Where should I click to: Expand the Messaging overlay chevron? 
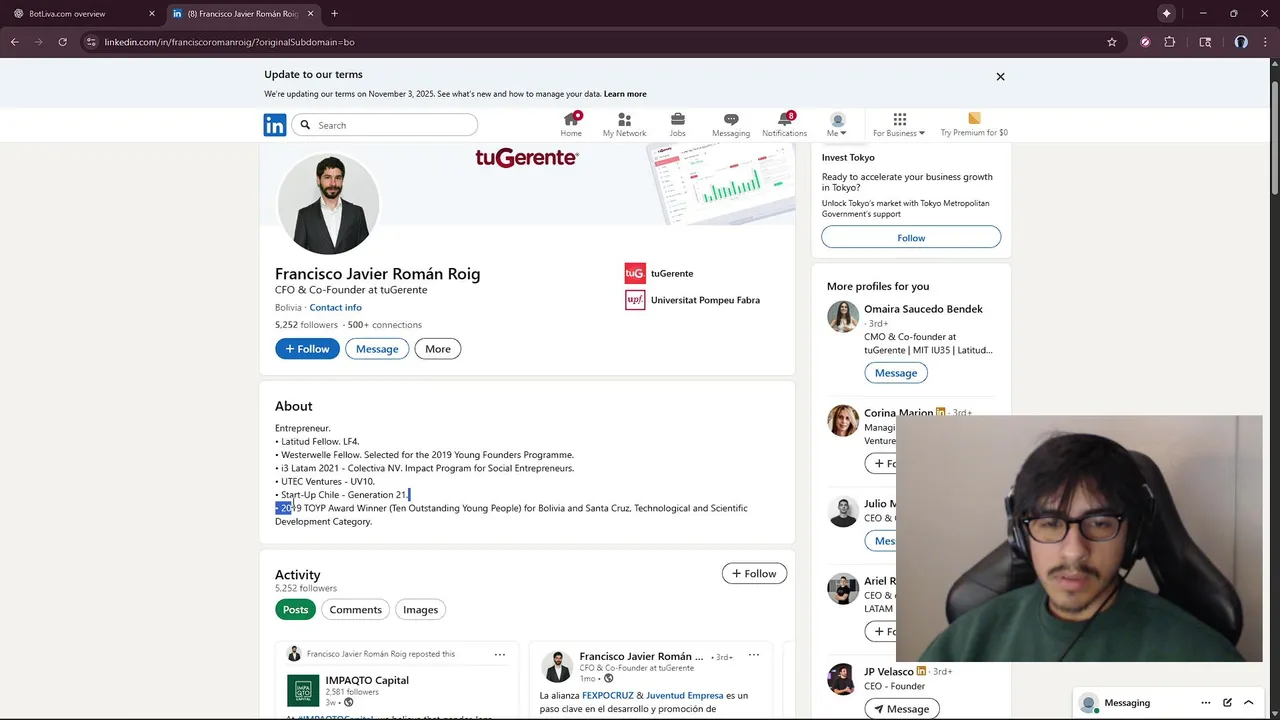point(1248,703)
